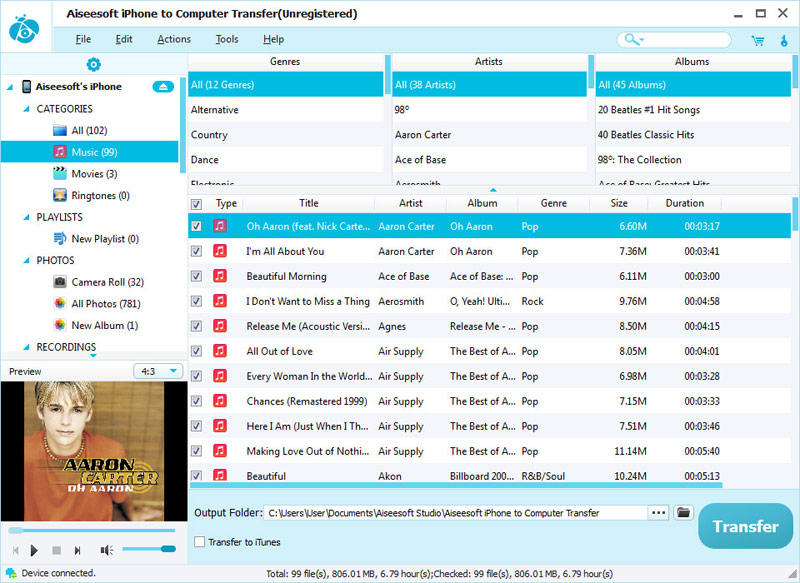800x583 pixels.
Task: Adjust the preview volume slider
Action: (148, 549)
